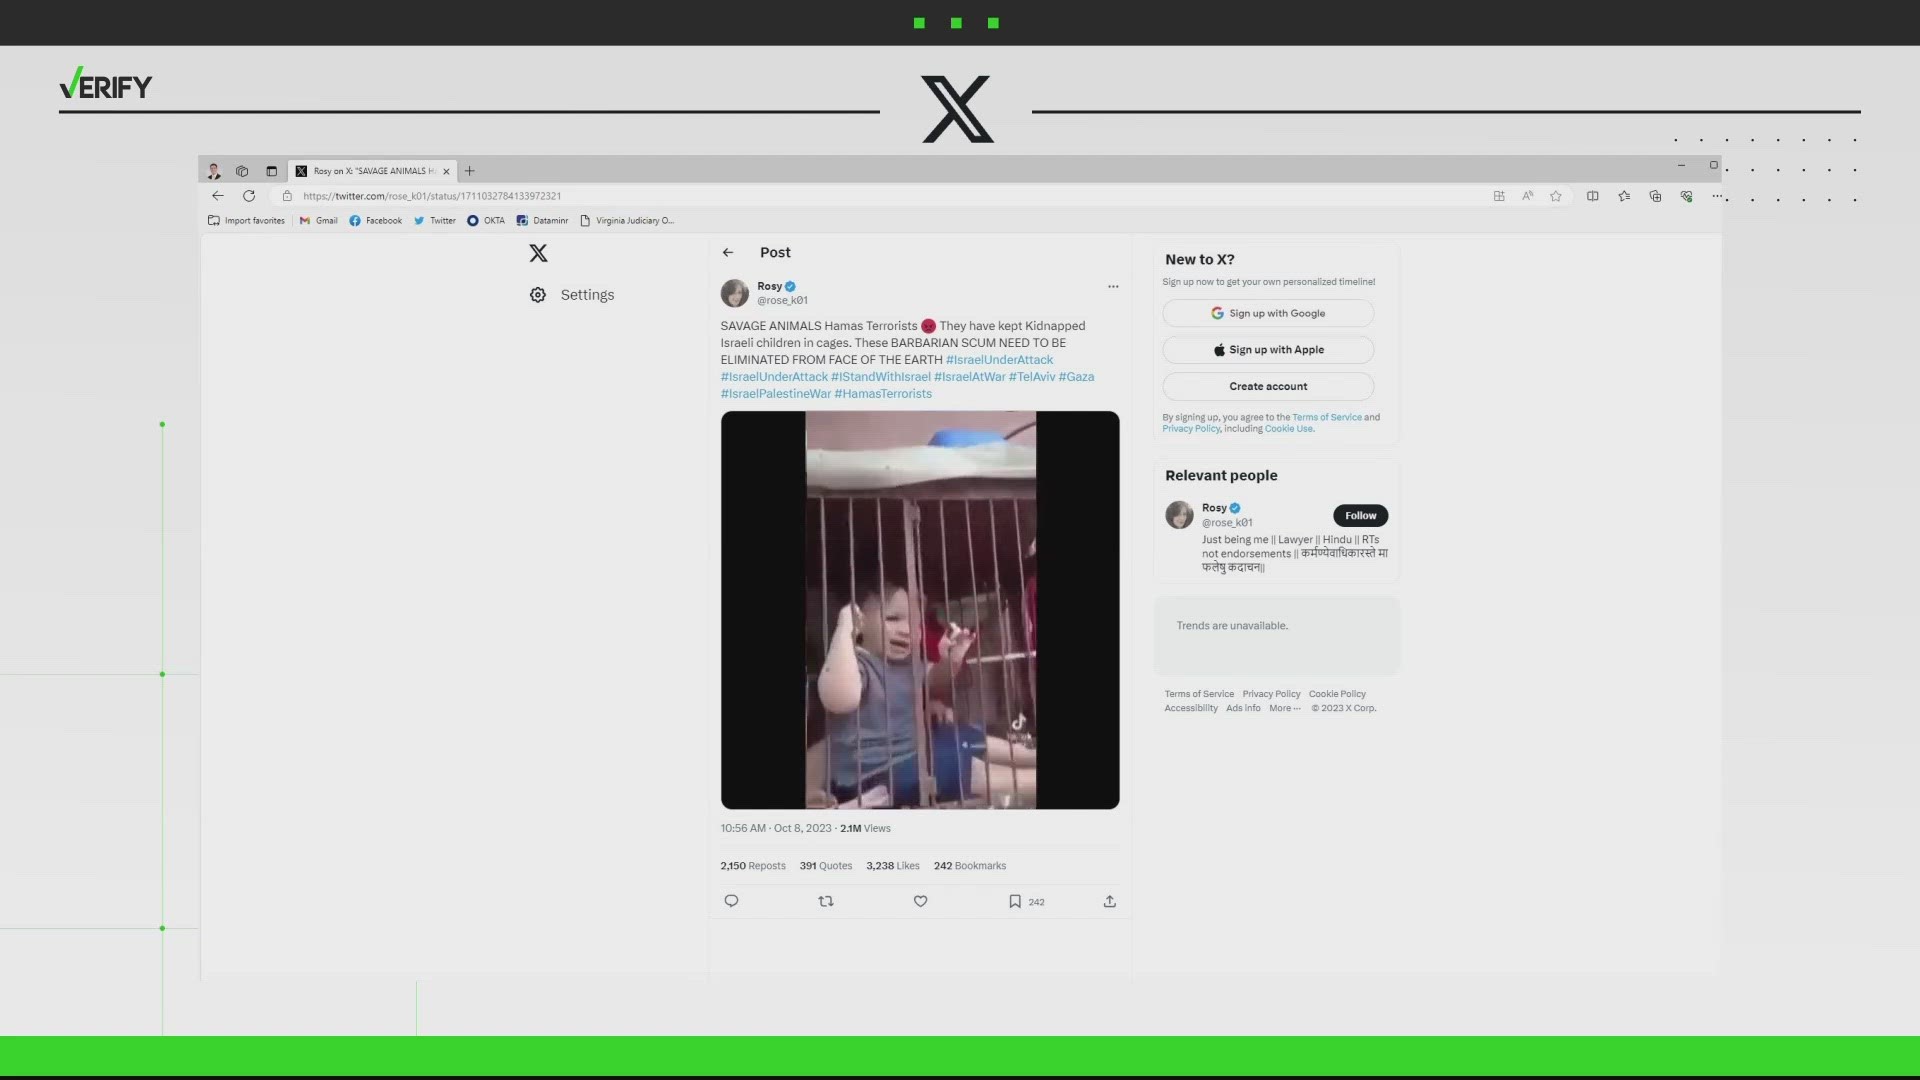The height and width of the screenshot is (1080, 1920).
Task: Click Sign up with Google button
Action: tap(1269, 313)
